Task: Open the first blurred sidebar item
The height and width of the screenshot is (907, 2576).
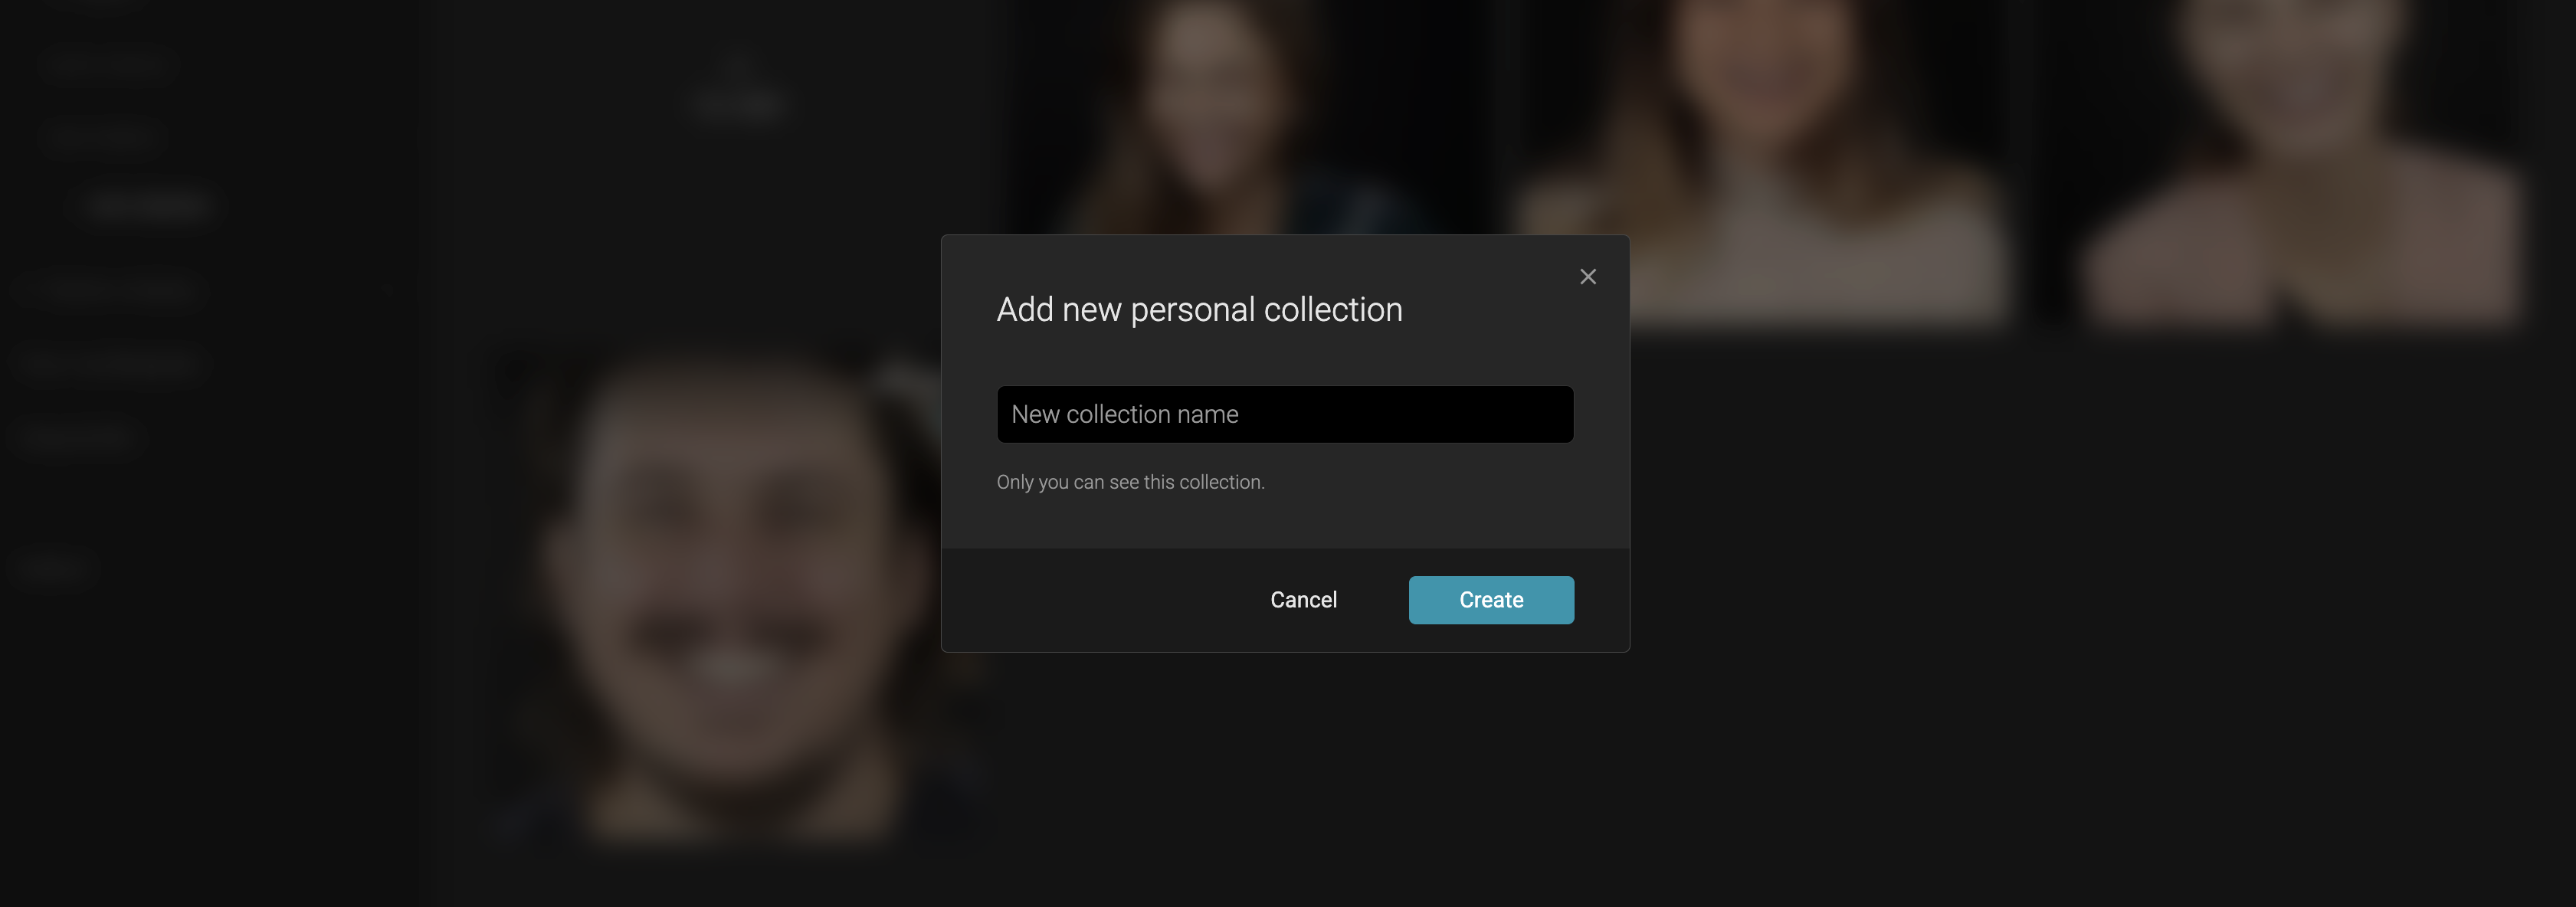Action: point(108,65)
